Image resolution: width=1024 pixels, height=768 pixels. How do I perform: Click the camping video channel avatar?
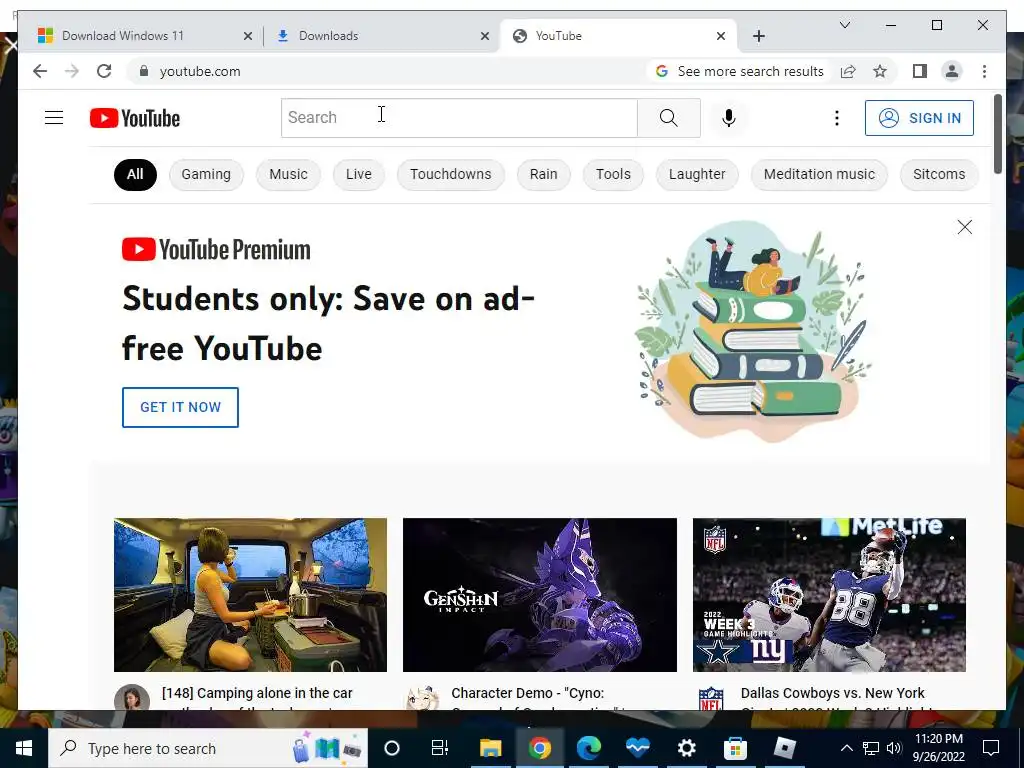tap(132, 697)
